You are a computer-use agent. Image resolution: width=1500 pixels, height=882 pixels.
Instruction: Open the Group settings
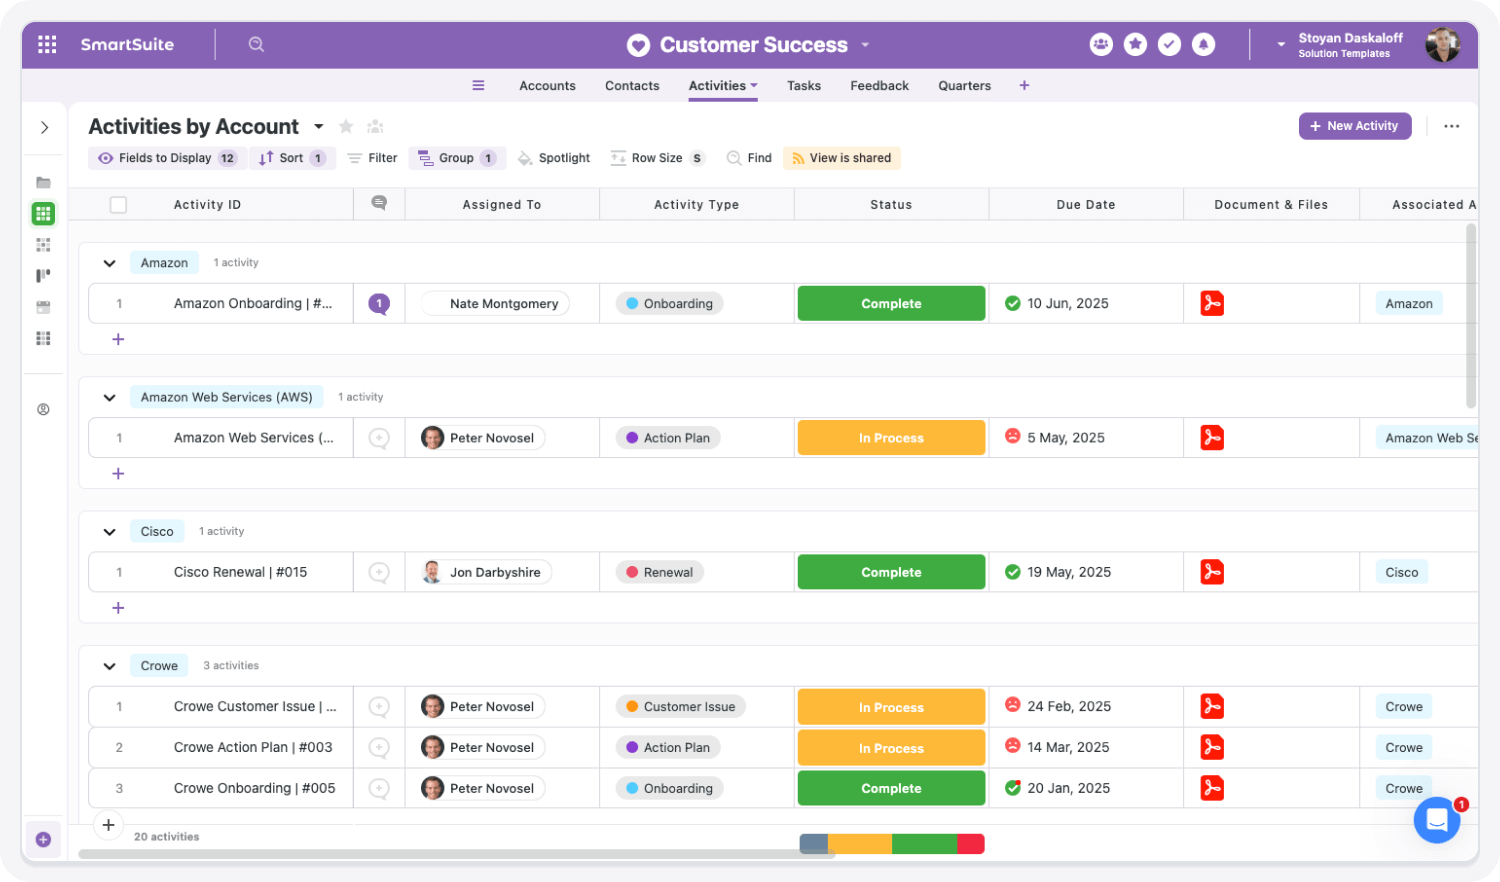coord(457,158)
